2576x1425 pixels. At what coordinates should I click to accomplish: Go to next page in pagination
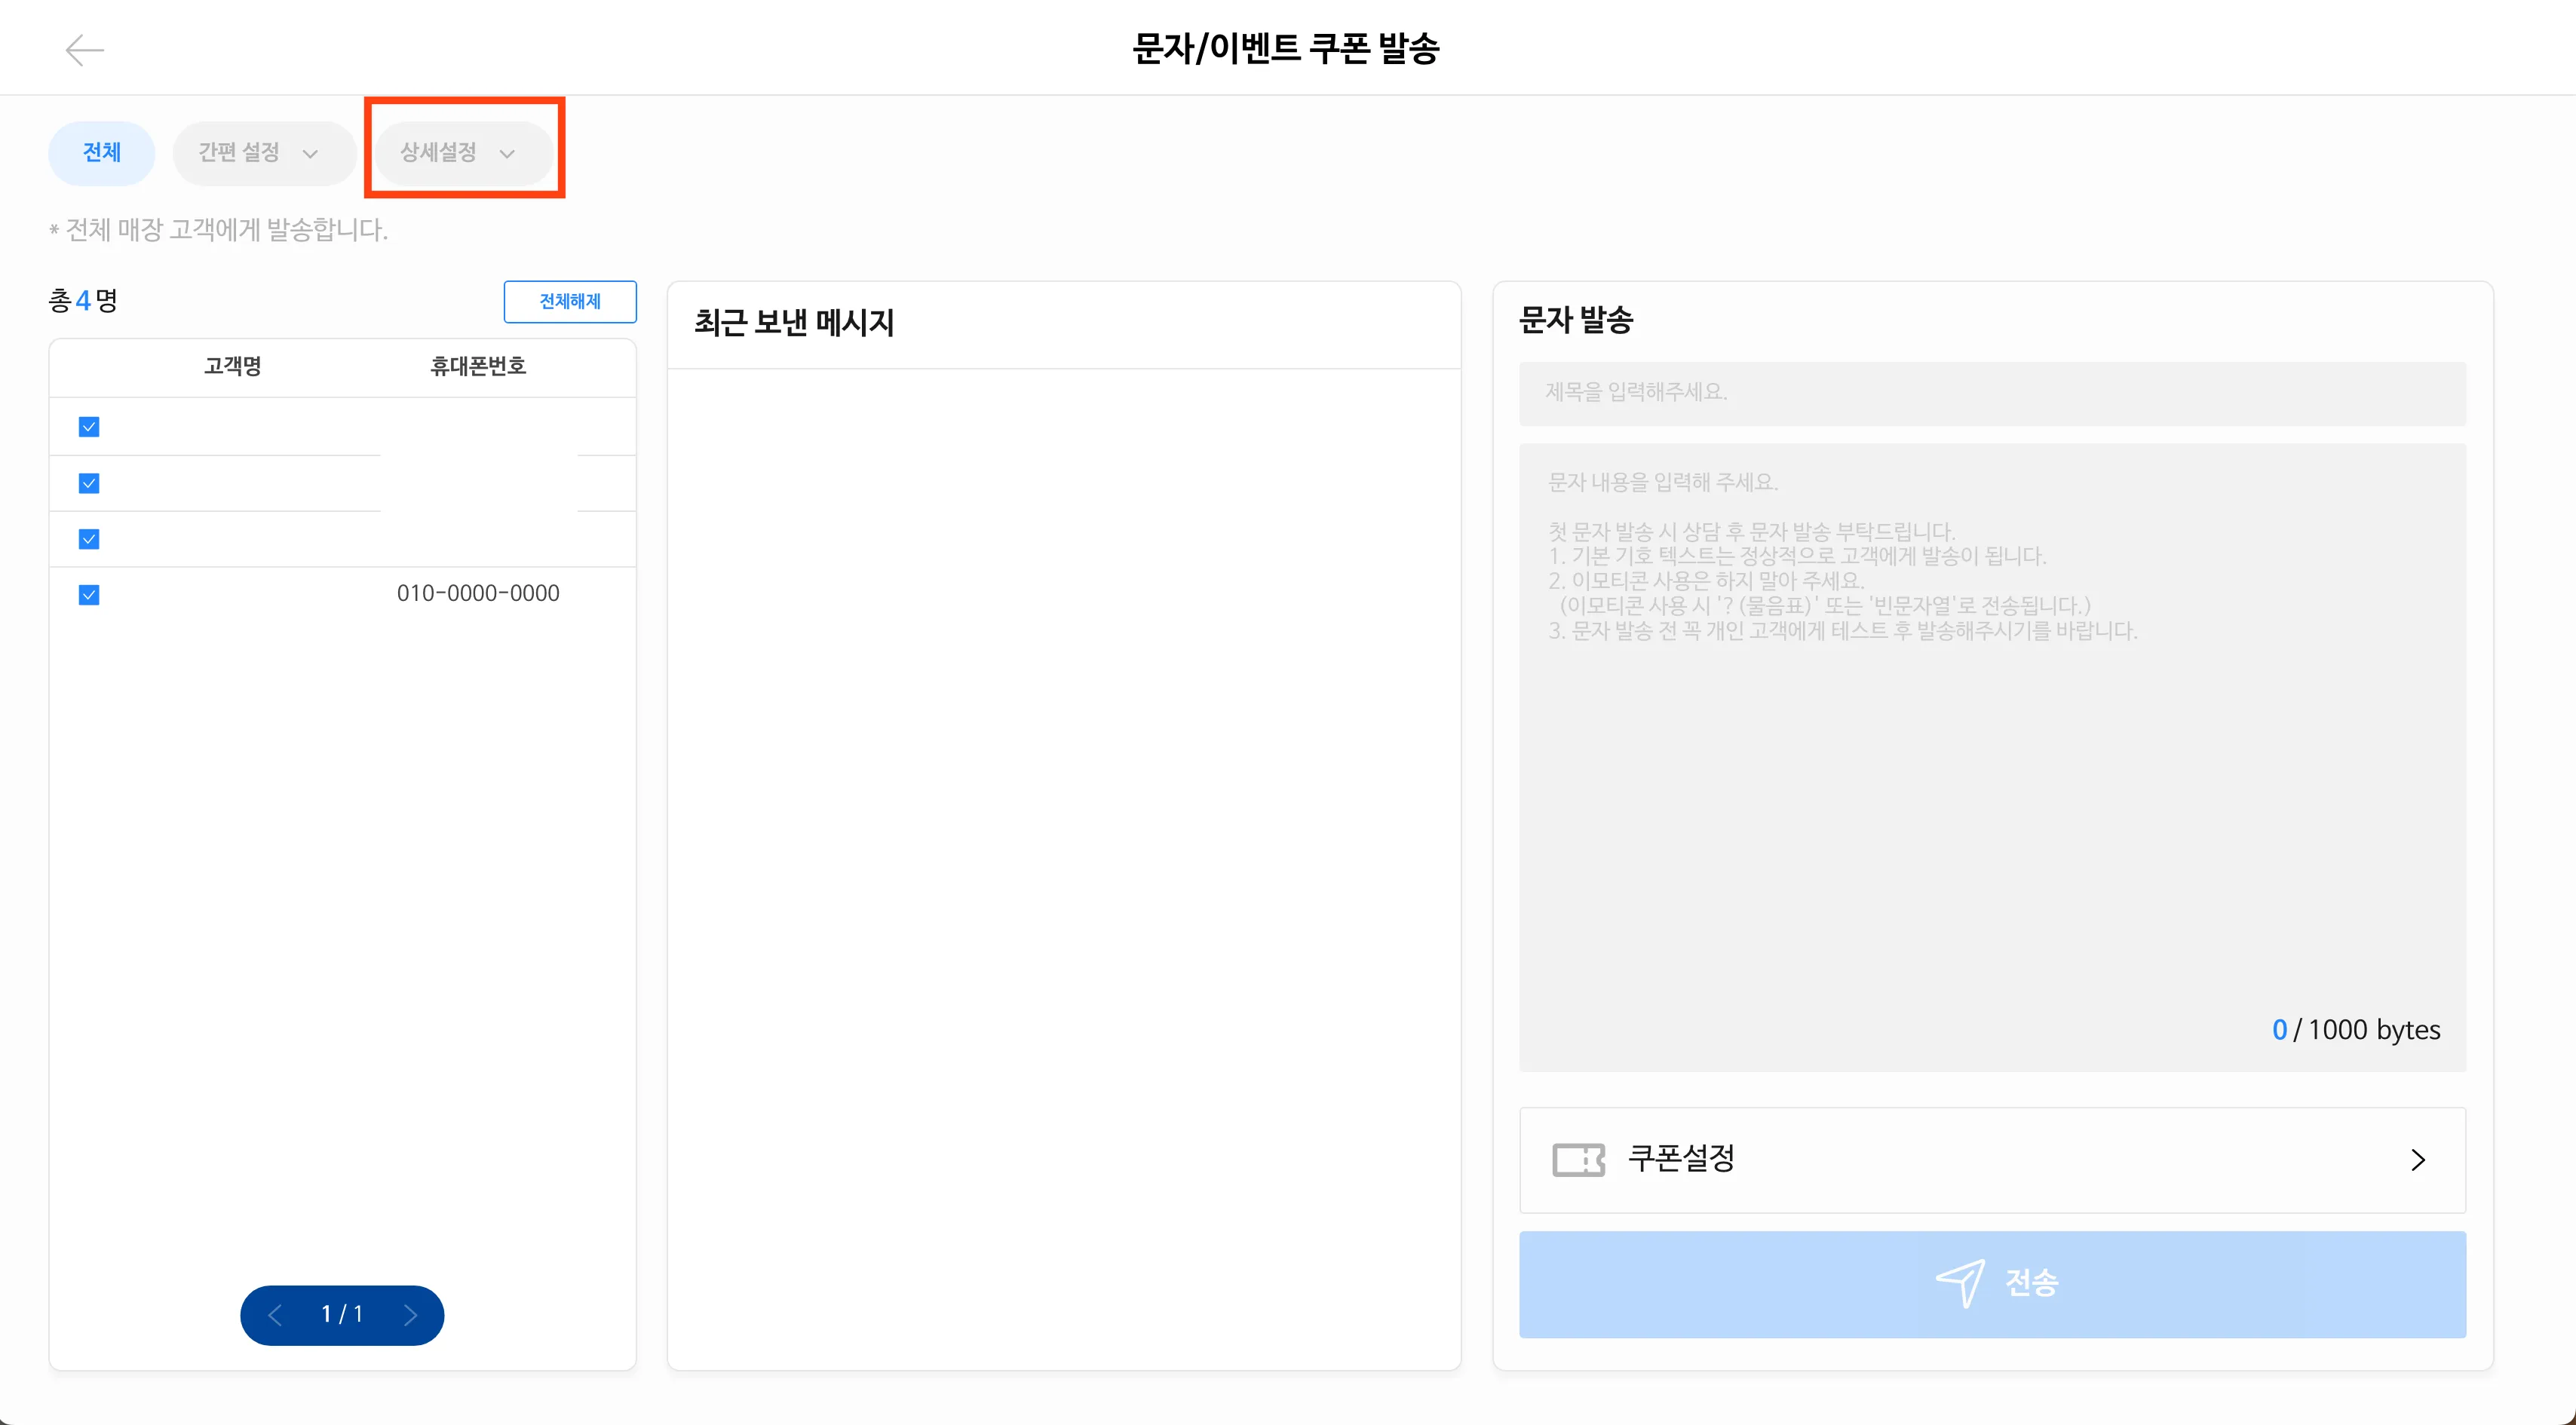[410, 1315]
